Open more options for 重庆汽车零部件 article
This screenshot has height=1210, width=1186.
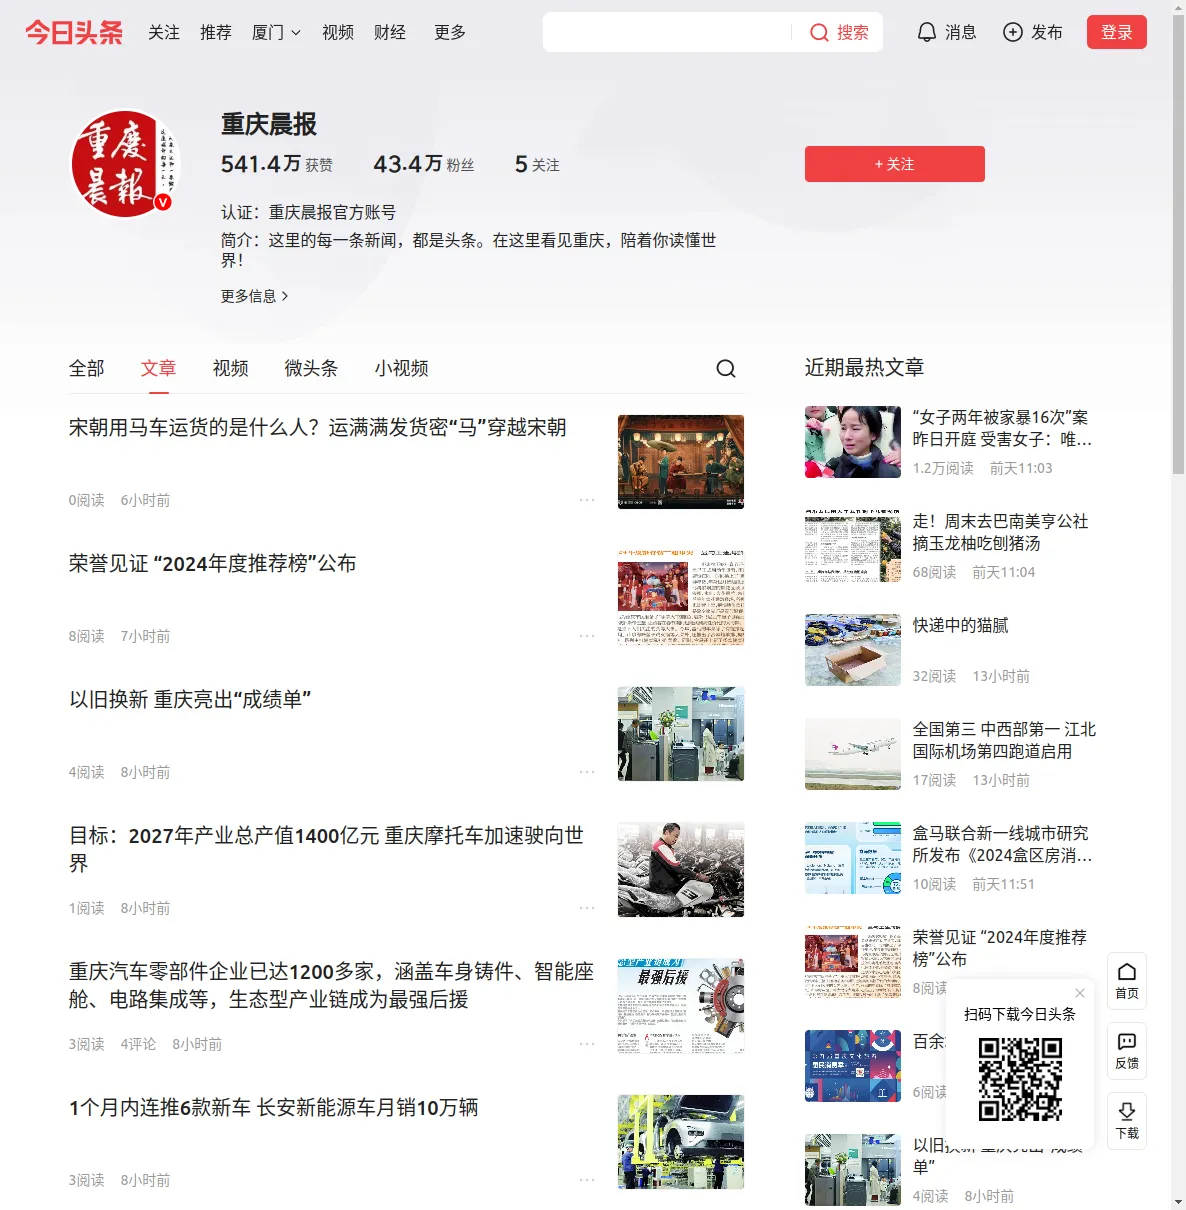[587, 1044]
